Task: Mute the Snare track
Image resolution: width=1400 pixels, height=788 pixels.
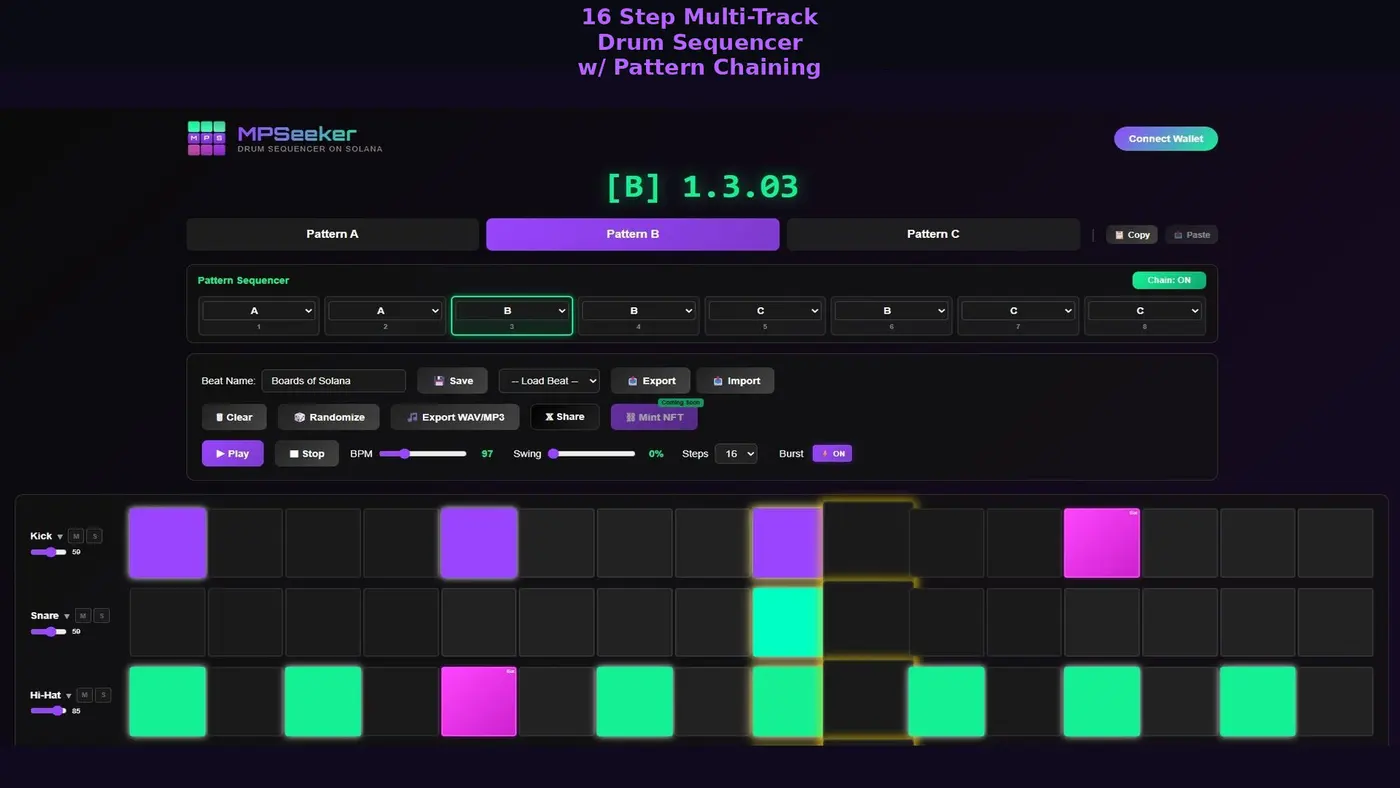Action: [x=83, y=616]
